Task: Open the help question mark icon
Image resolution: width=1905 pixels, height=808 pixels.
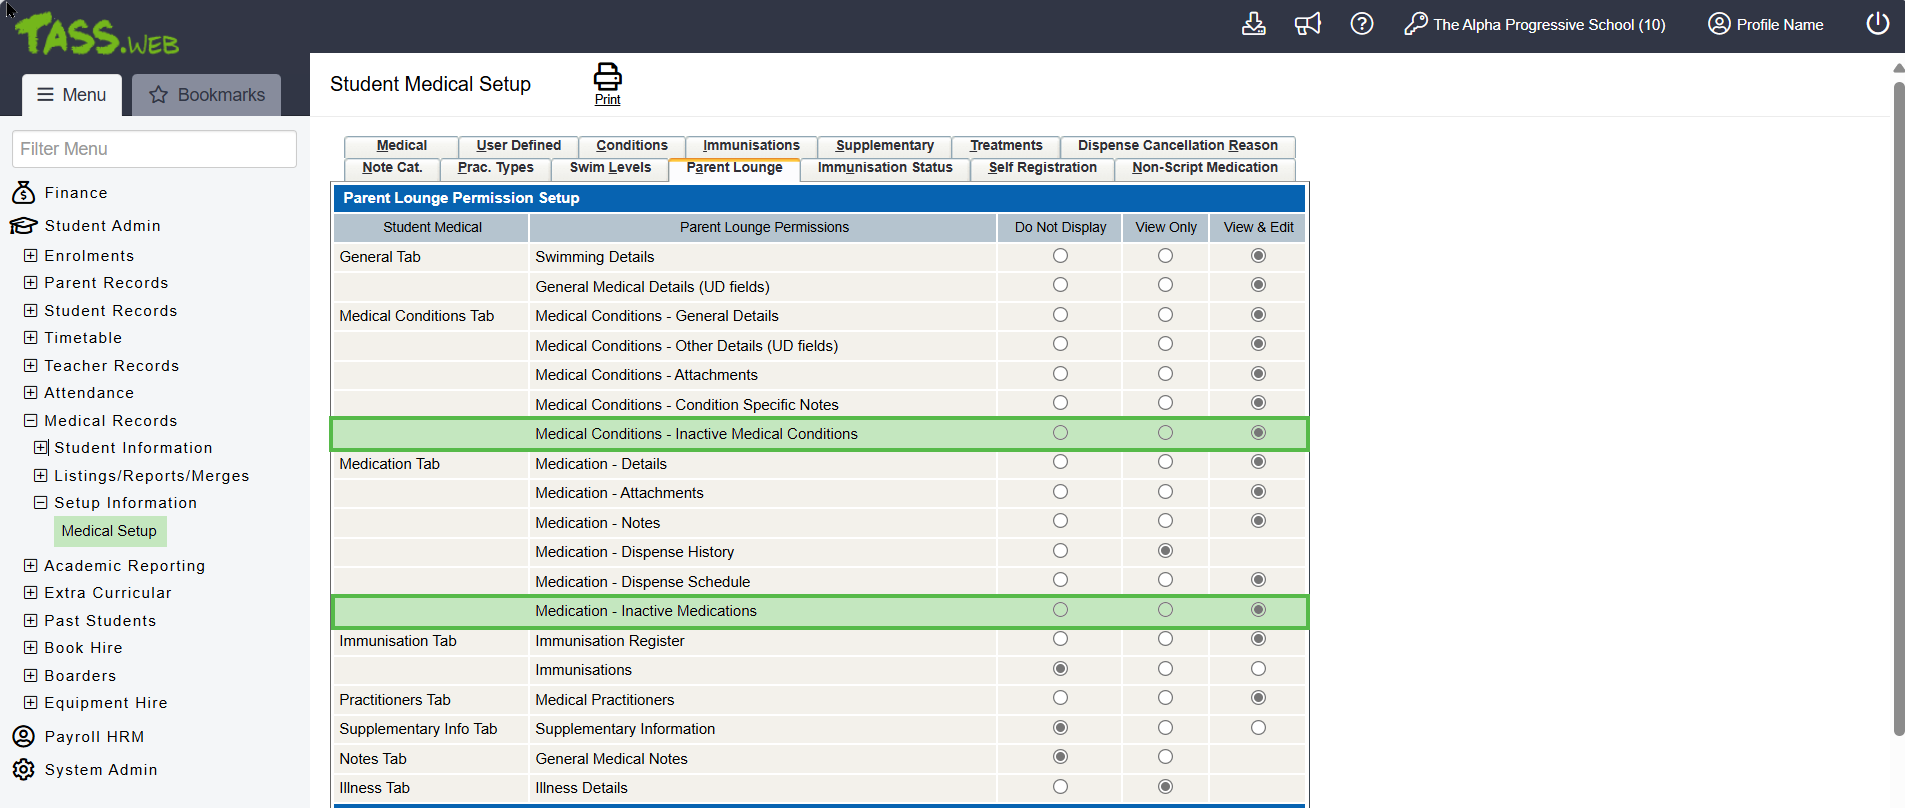Action: [x=1361, y=24]
